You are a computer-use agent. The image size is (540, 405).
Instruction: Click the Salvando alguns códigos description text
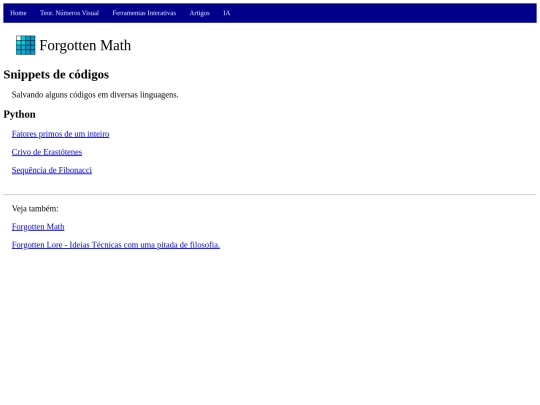[95, 95]
